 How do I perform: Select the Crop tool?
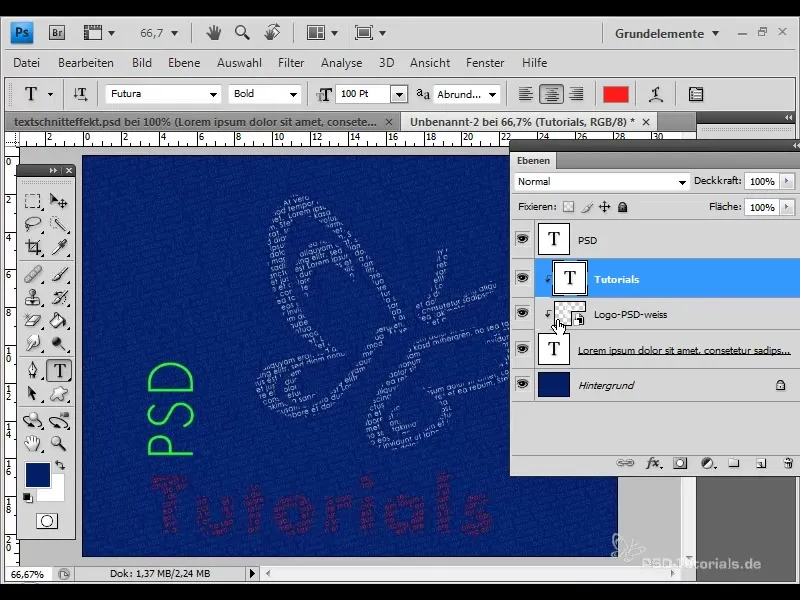pyautogui.click(x=33, y=247)
